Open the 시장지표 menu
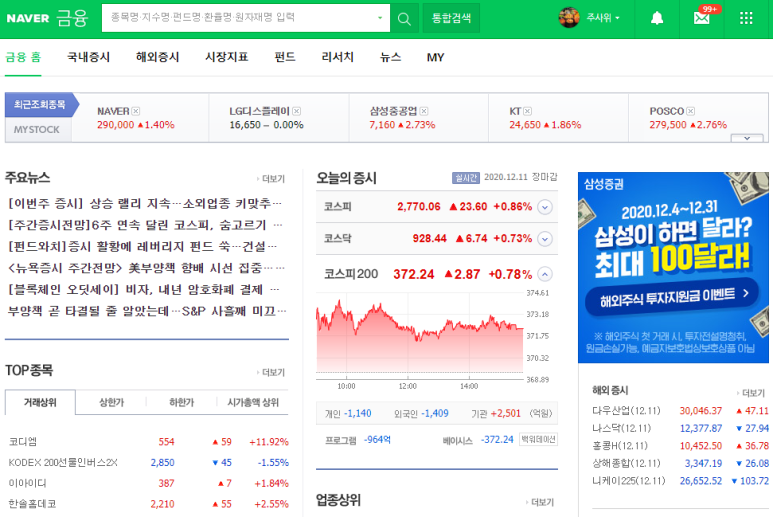The height and width of the screenshot is (517, 773). [x=227, y=57]
